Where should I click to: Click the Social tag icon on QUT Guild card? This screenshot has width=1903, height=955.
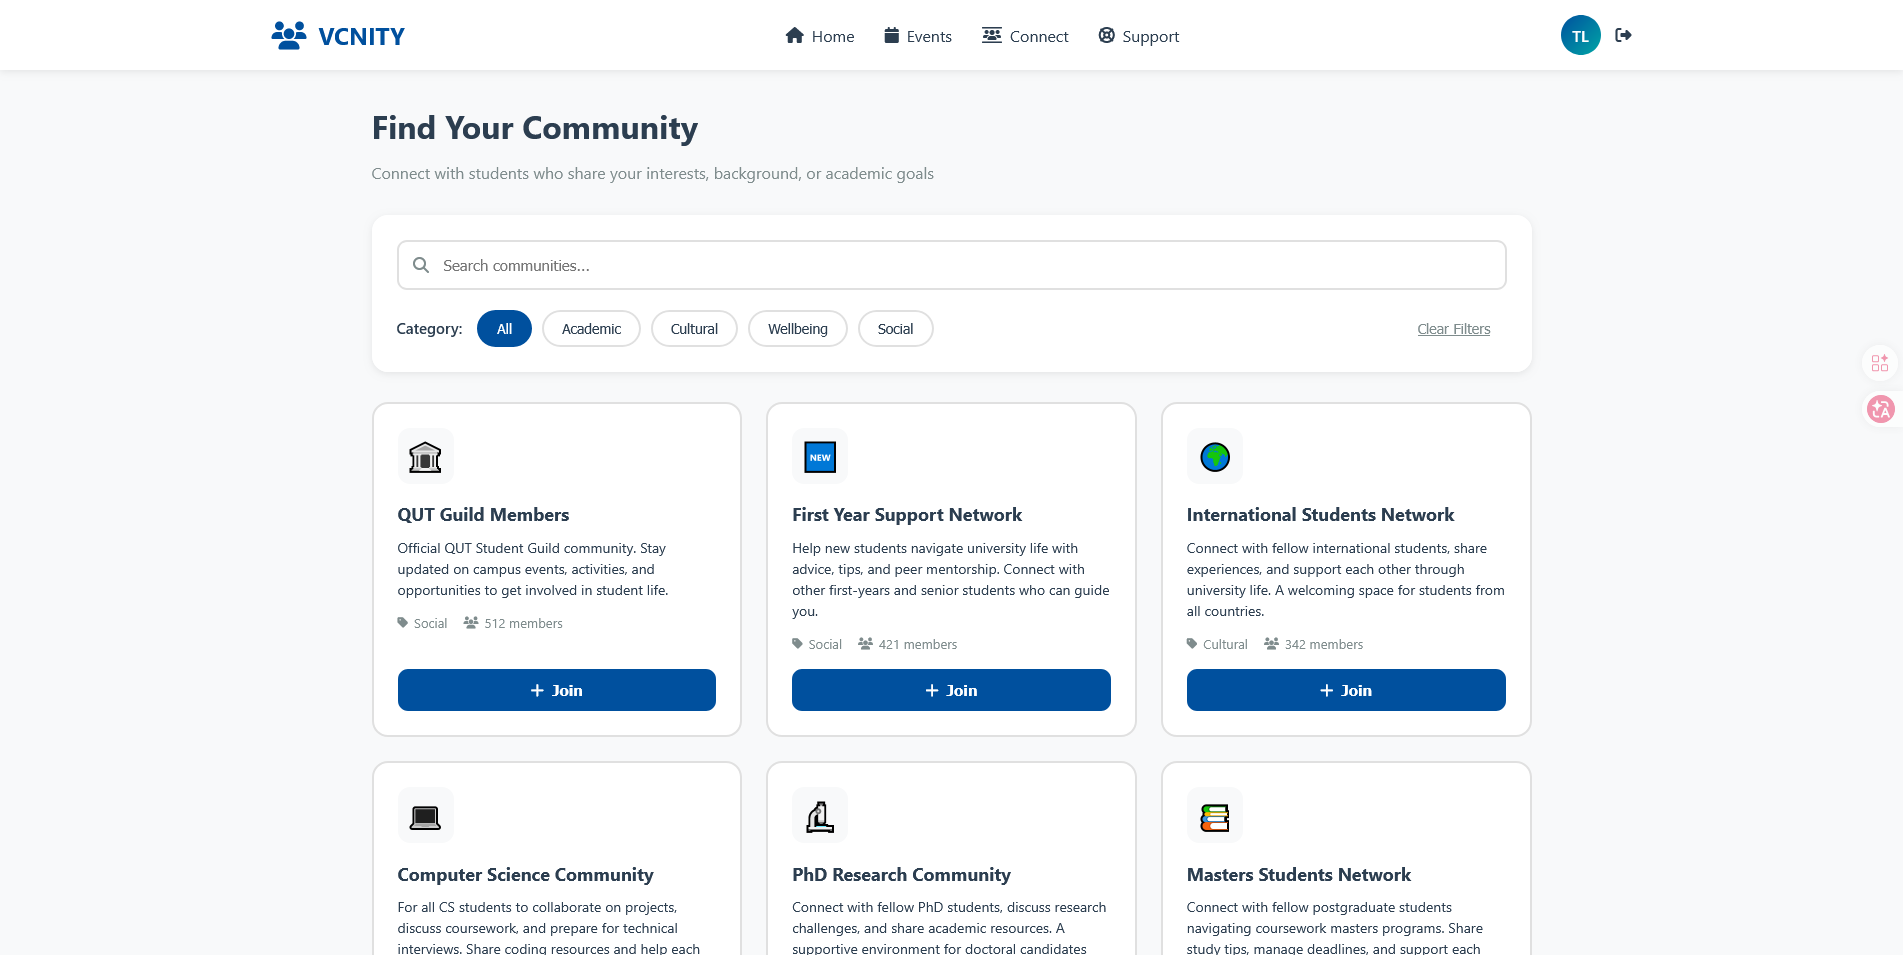coord(403,622)
